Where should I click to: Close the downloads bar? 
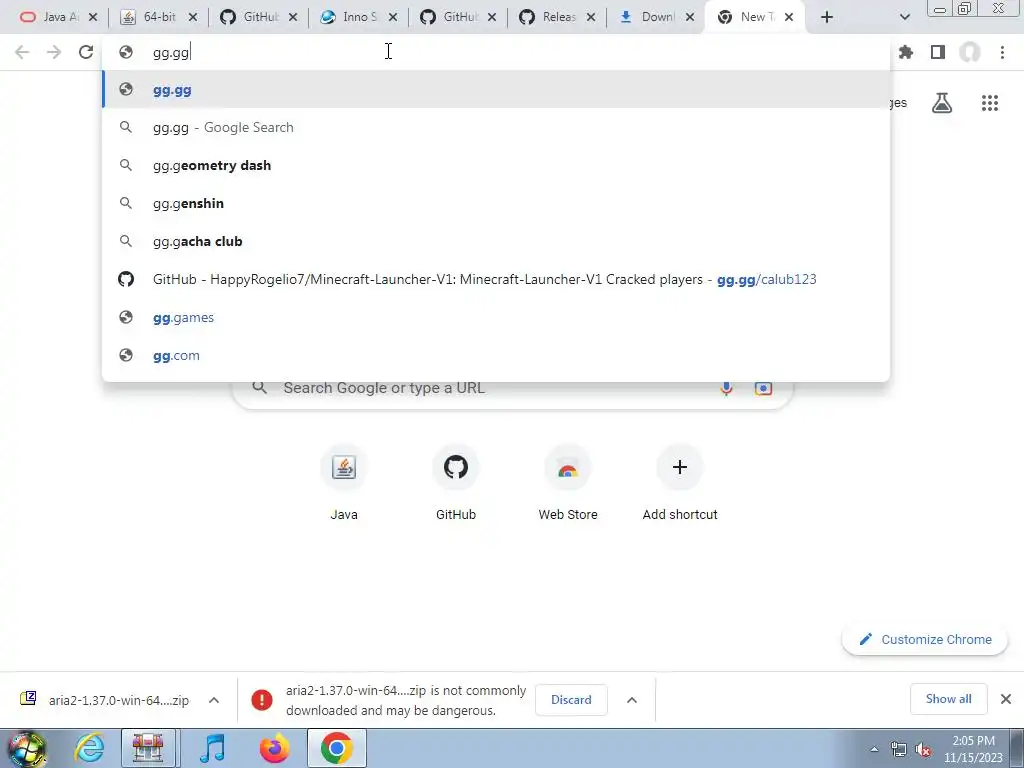1006,699
